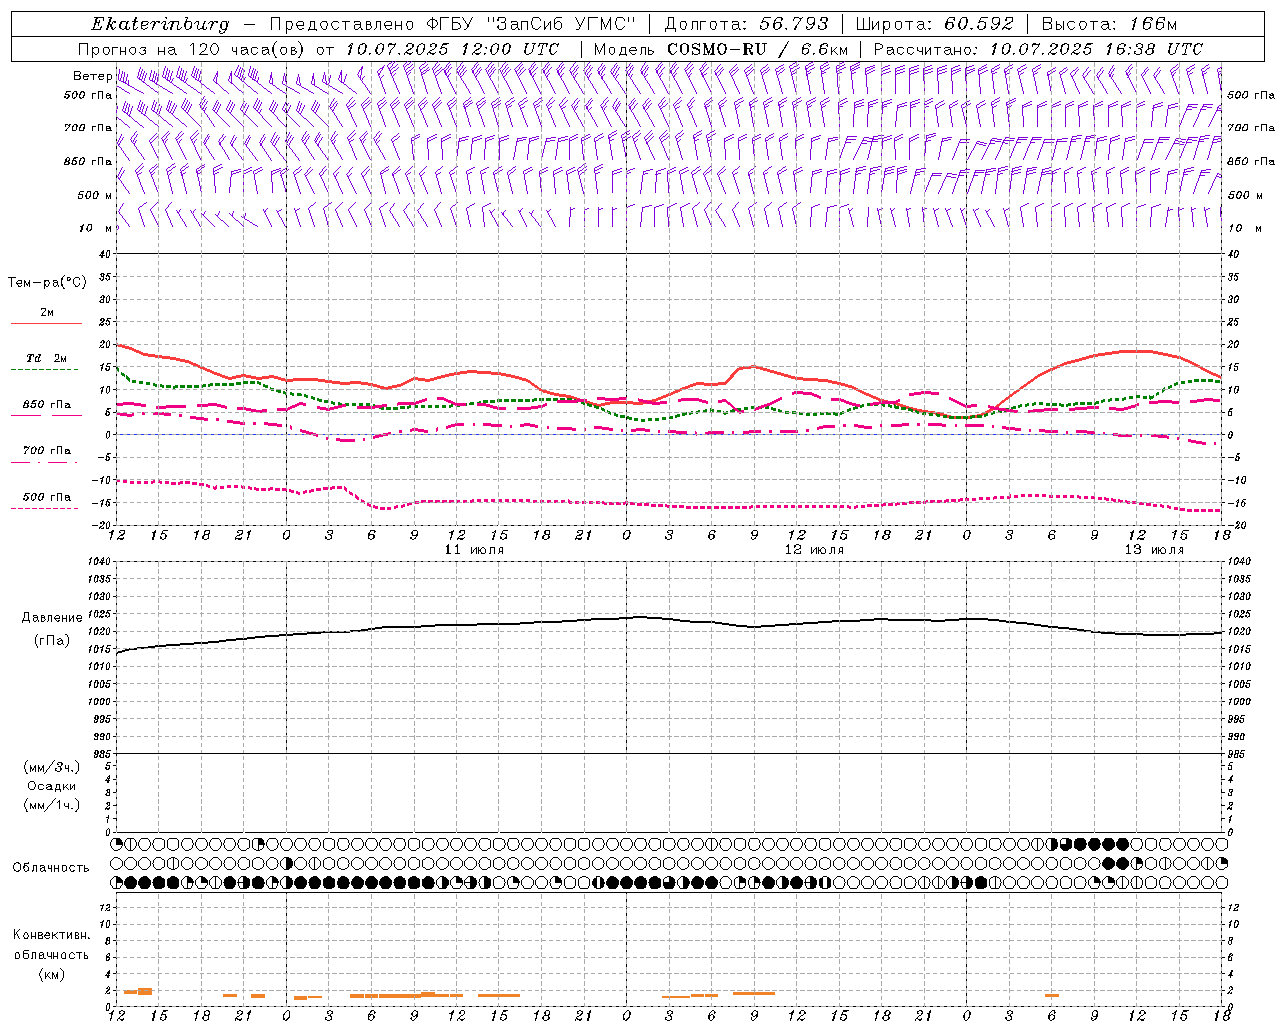
Task: Click the 850 гПа temperature legend label
Action: pos(47,405)
